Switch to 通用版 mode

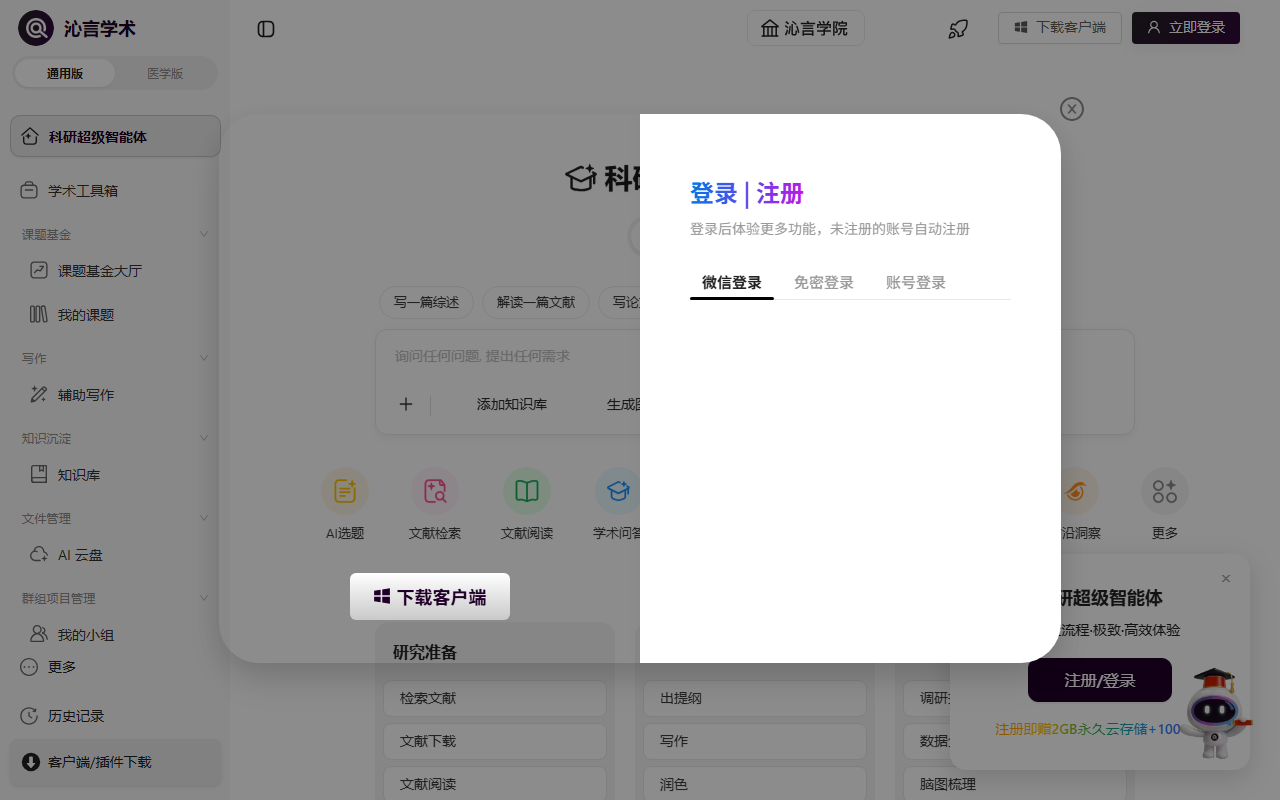tap(65, 73)
